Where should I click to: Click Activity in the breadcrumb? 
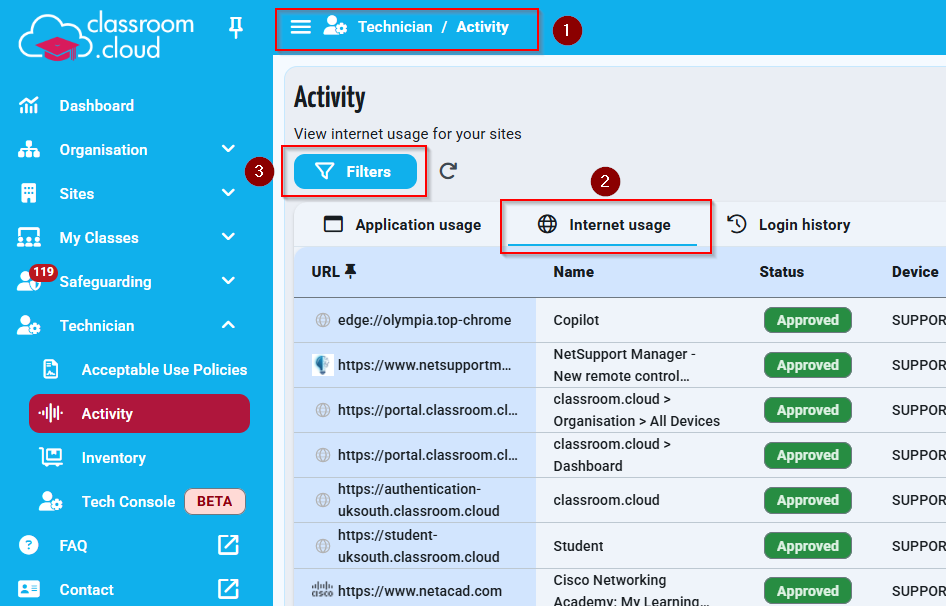pyautogui.click(x=483, y=27)
